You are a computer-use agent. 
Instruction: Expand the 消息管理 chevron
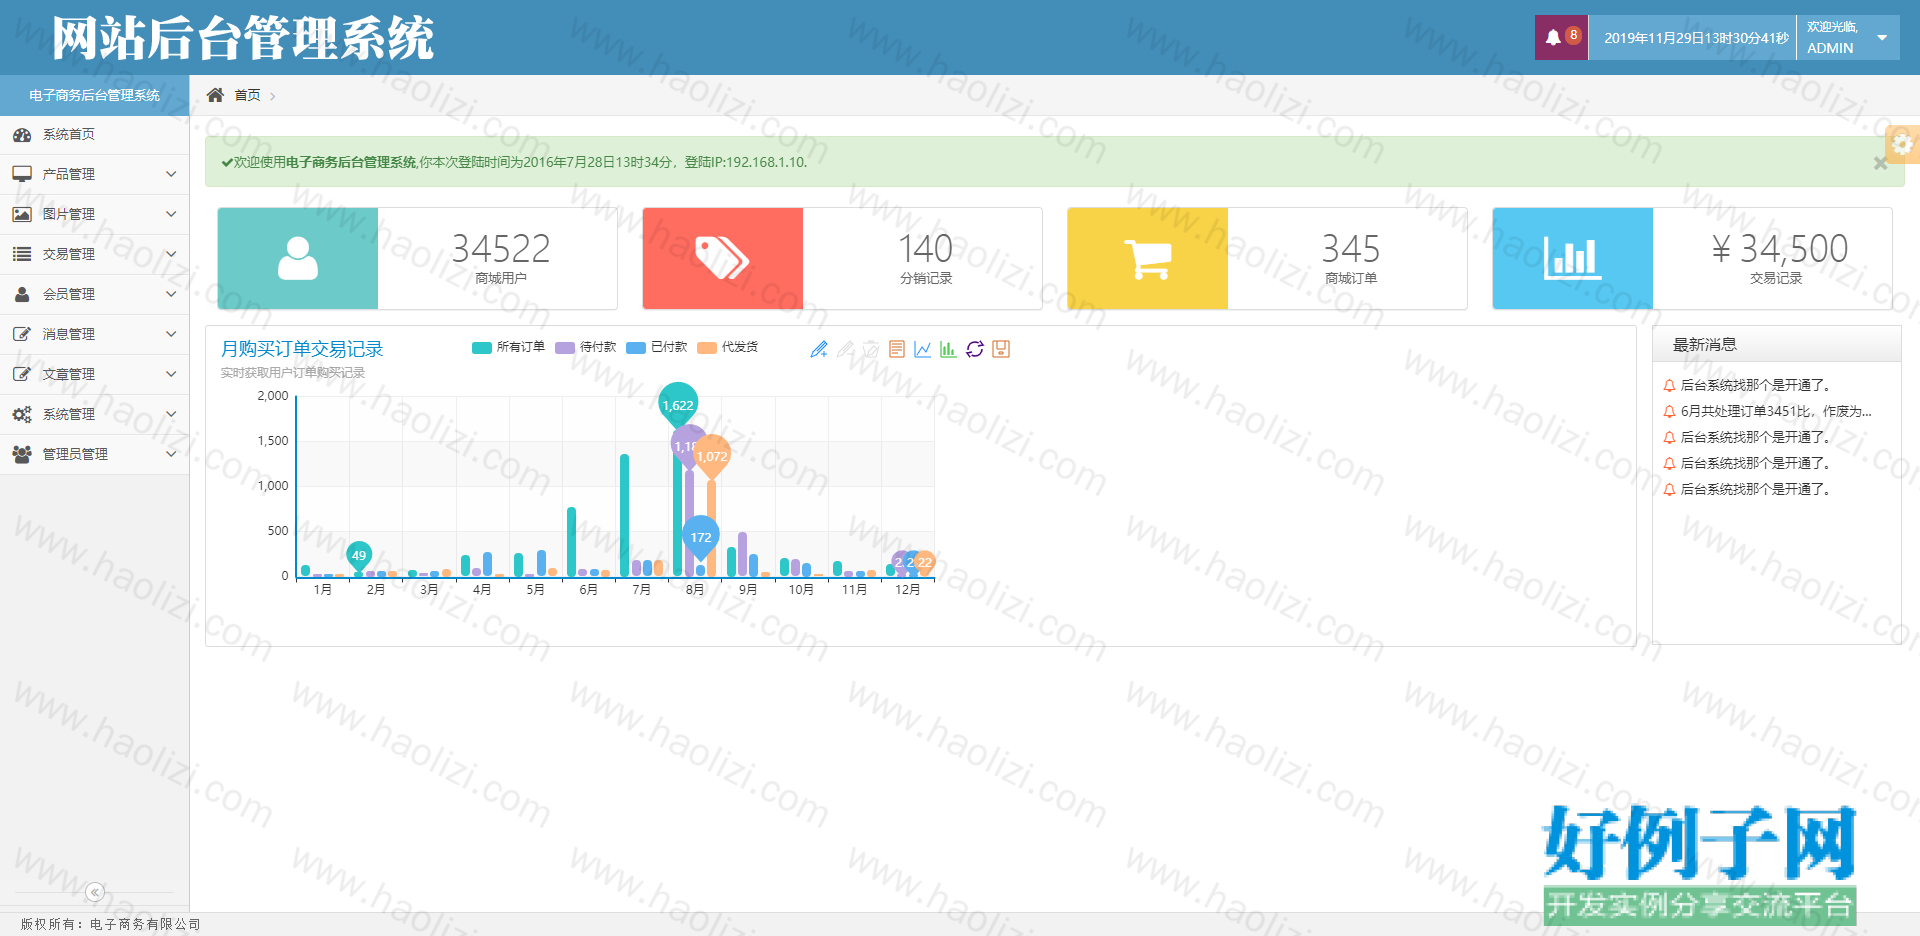pos(171,334)
